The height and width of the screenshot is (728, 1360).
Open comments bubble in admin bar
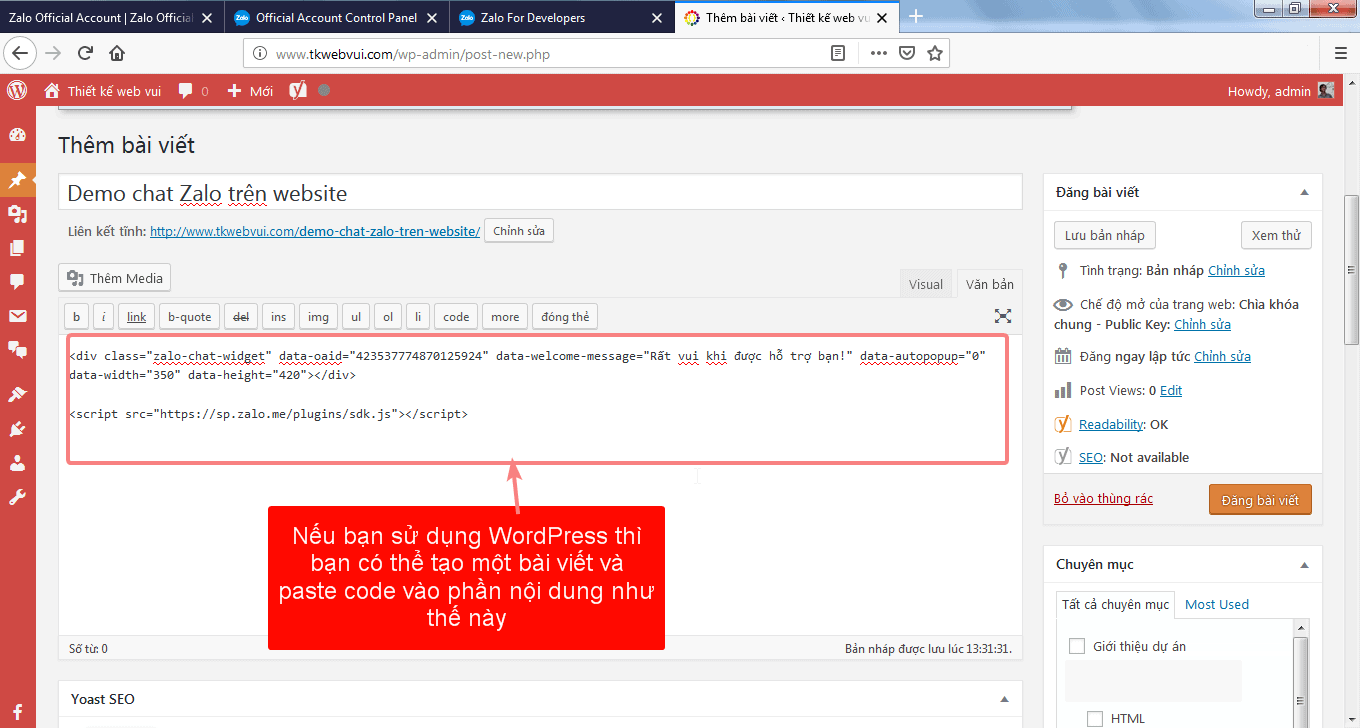(193, 91)
